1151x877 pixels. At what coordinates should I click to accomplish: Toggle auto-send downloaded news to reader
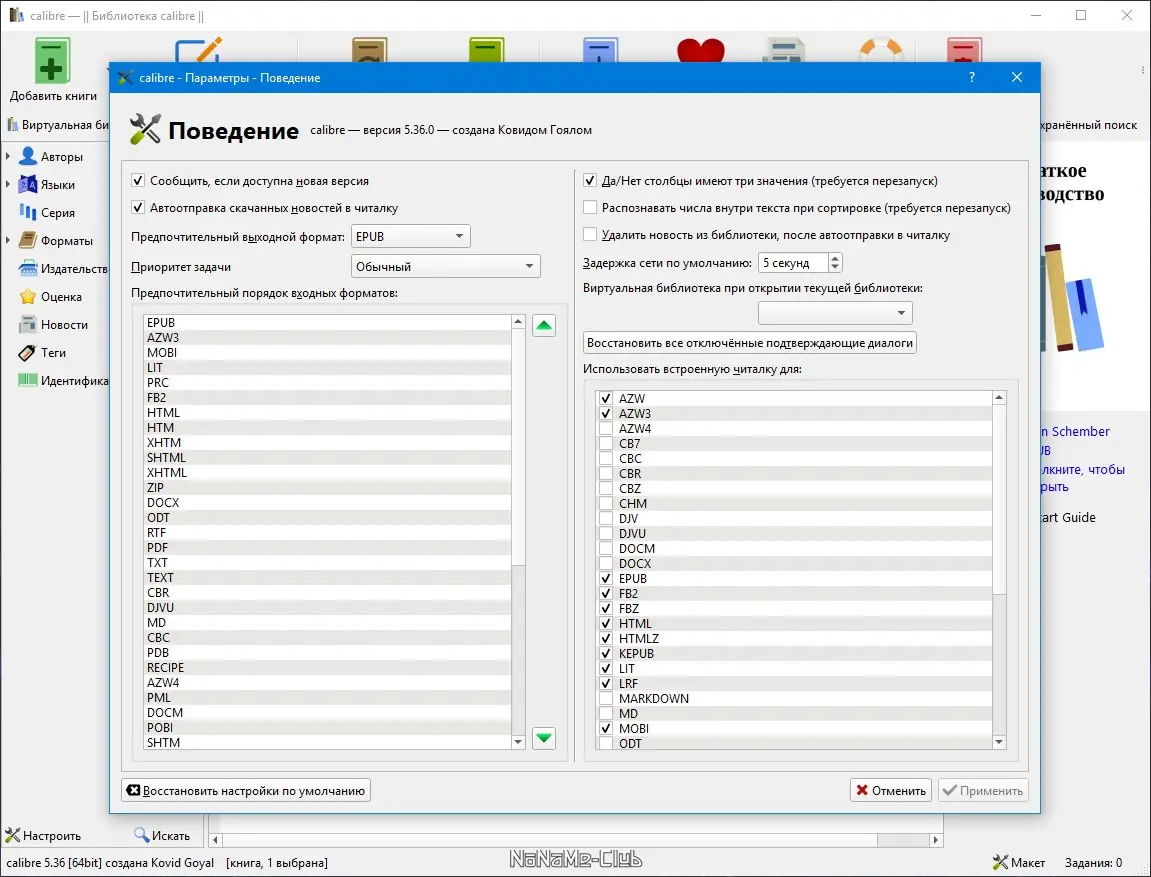[138, 208]
